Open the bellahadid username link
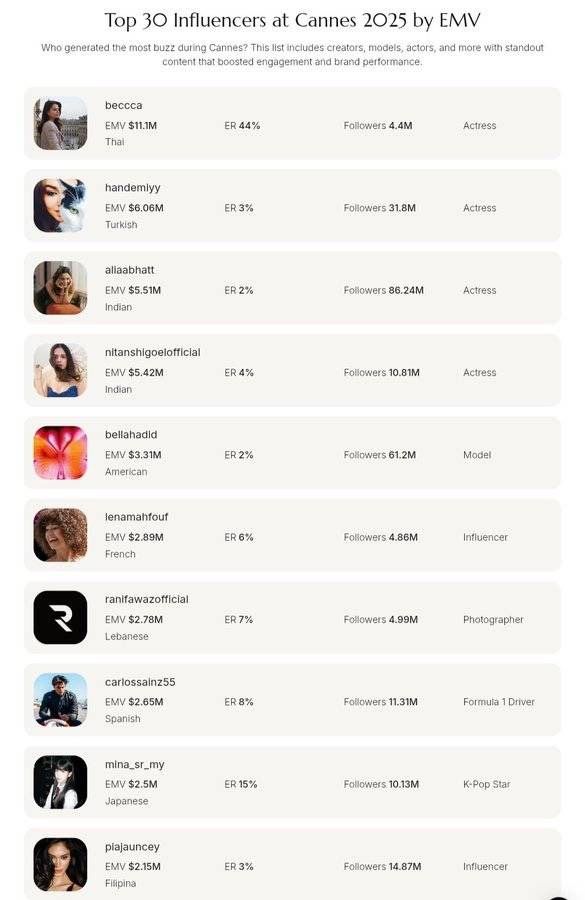 131,435
